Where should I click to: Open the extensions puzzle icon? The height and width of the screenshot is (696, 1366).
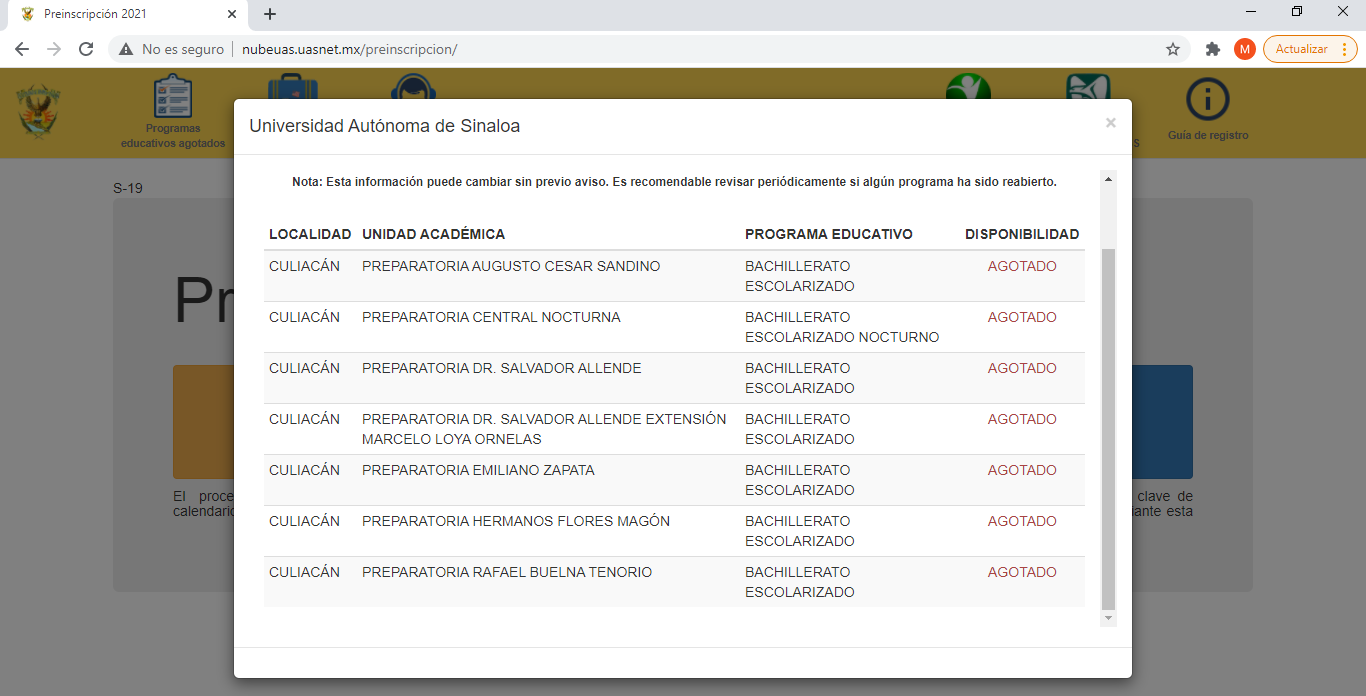pyautogui.click(x=1213, y=49)
